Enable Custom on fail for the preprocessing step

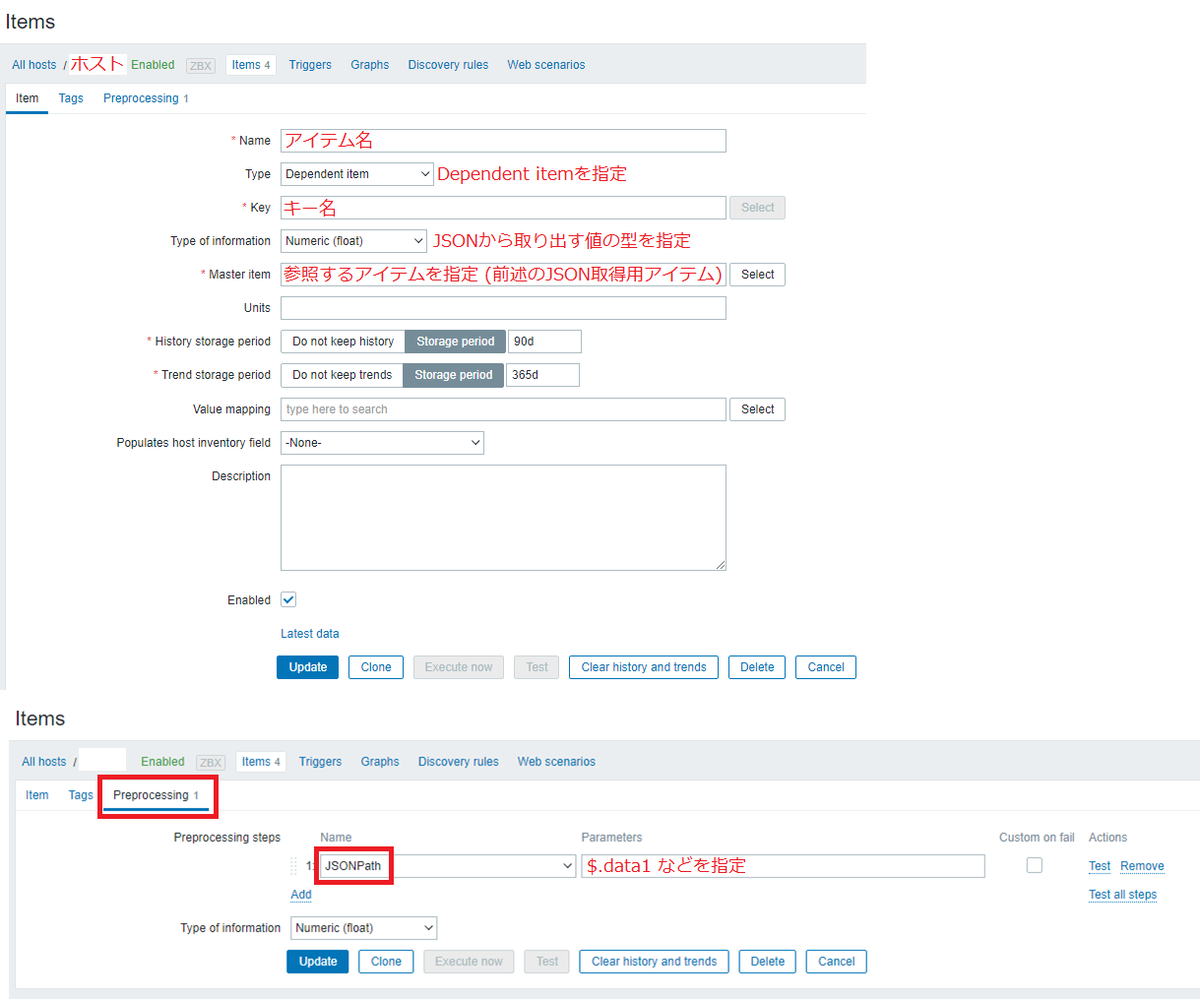(x=1034, y=865)
